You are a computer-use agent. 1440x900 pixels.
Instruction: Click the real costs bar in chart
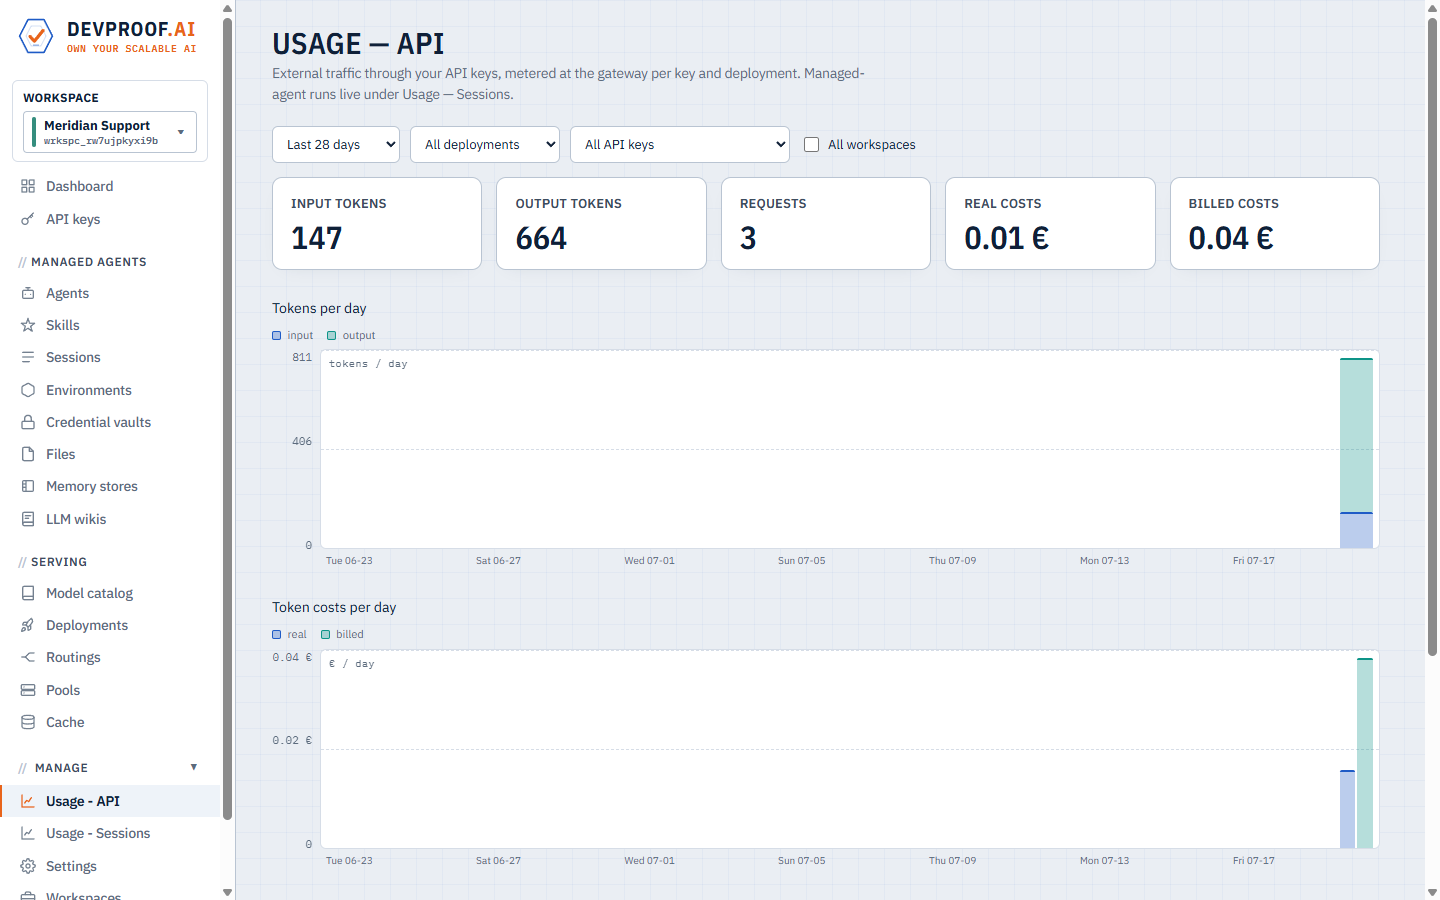pyautogui.click(x=1348, y=809)
